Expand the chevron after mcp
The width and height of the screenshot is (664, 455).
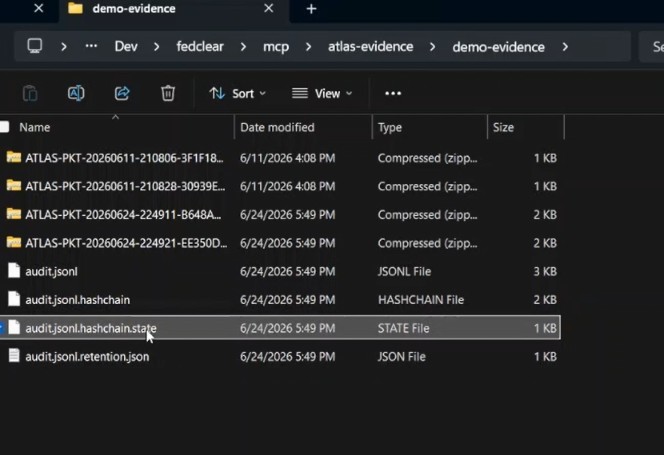pyautogui.click(x=308, y=47)
